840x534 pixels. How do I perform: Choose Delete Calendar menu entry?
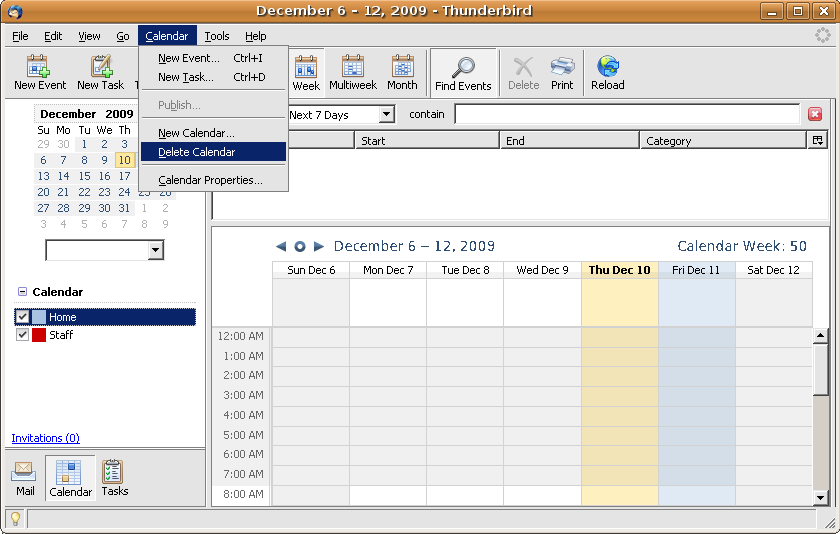click(x=213, y=152)
